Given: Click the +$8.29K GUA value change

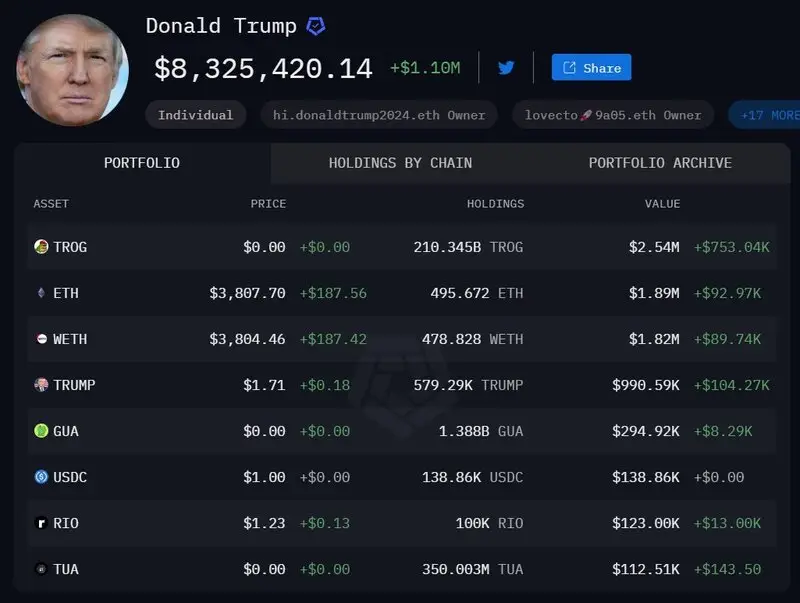Looking at the screenshot, I should click(723, 431).
